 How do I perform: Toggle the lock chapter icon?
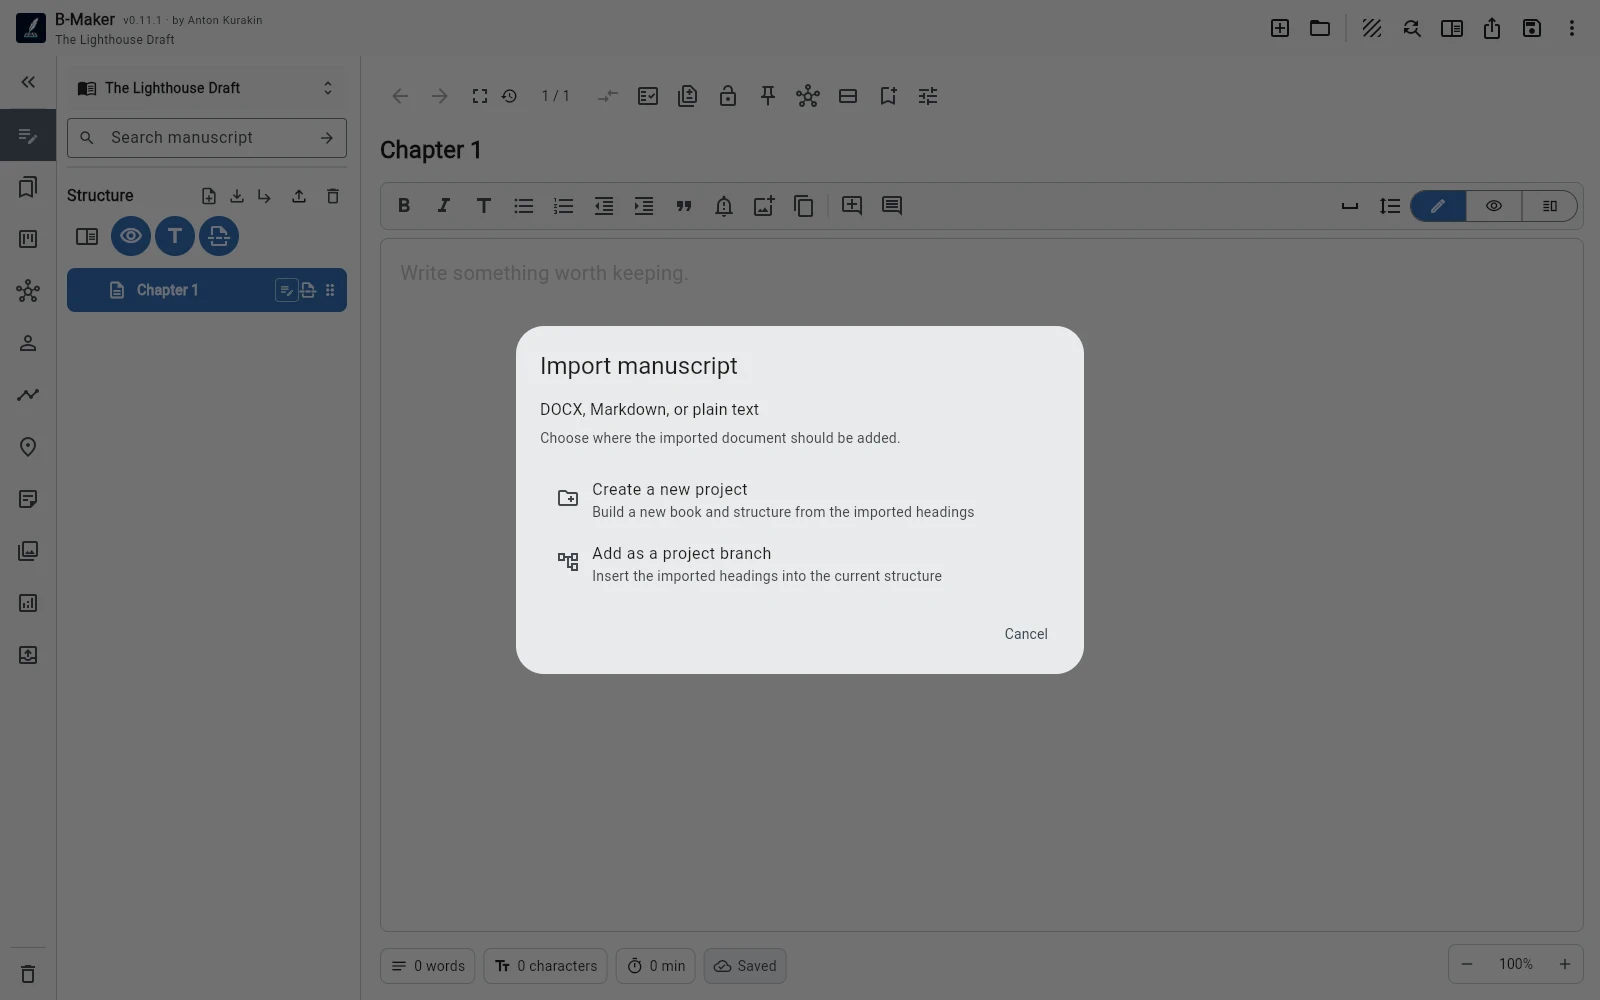[x=728, y=96]
